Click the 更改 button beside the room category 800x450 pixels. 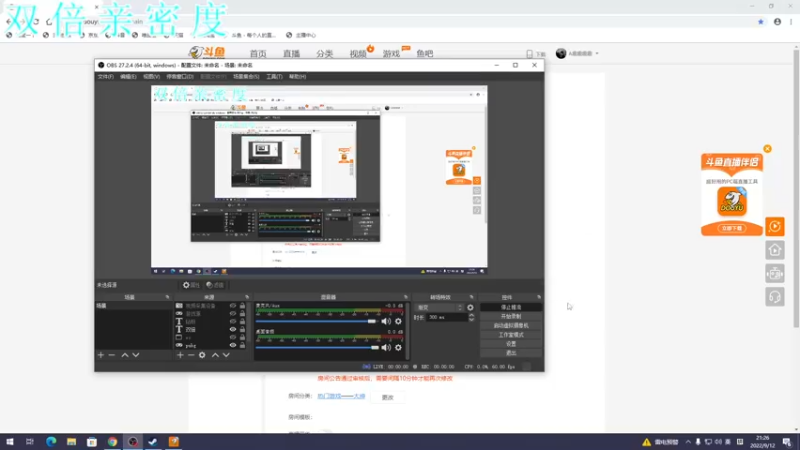tap(388, 397)
